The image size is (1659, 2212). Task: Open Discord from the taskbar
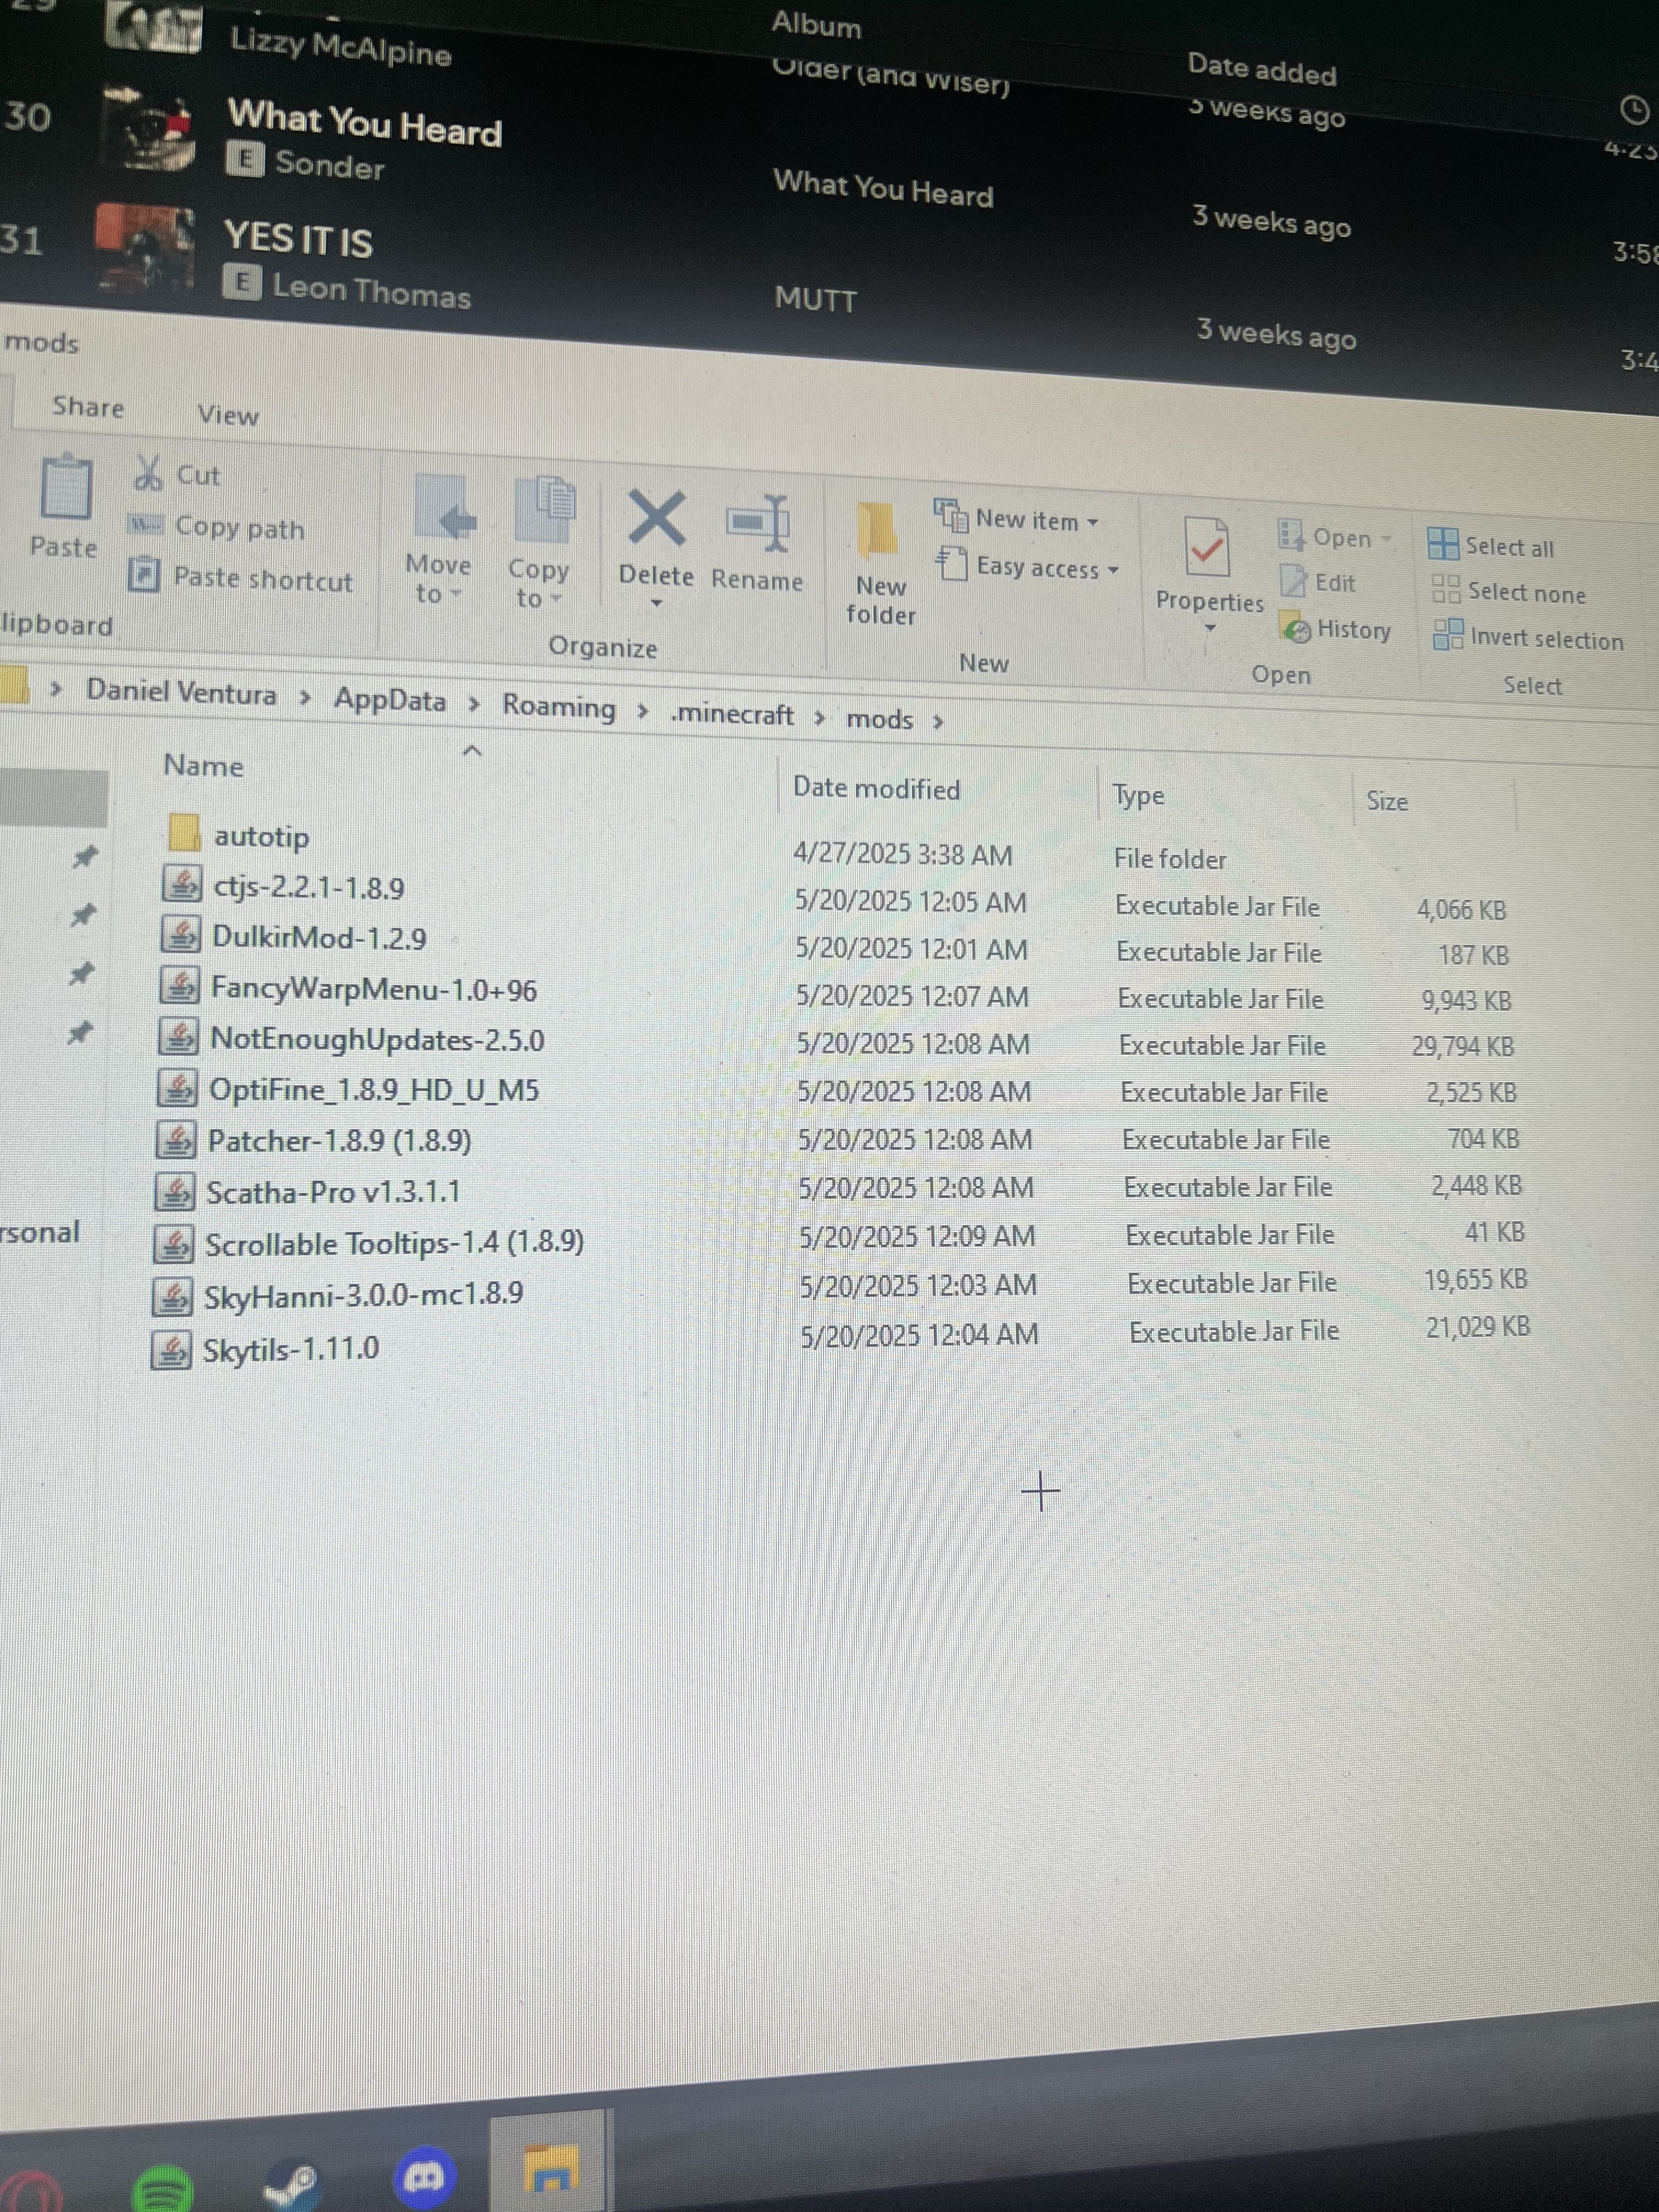click(x=424, y=2177)
